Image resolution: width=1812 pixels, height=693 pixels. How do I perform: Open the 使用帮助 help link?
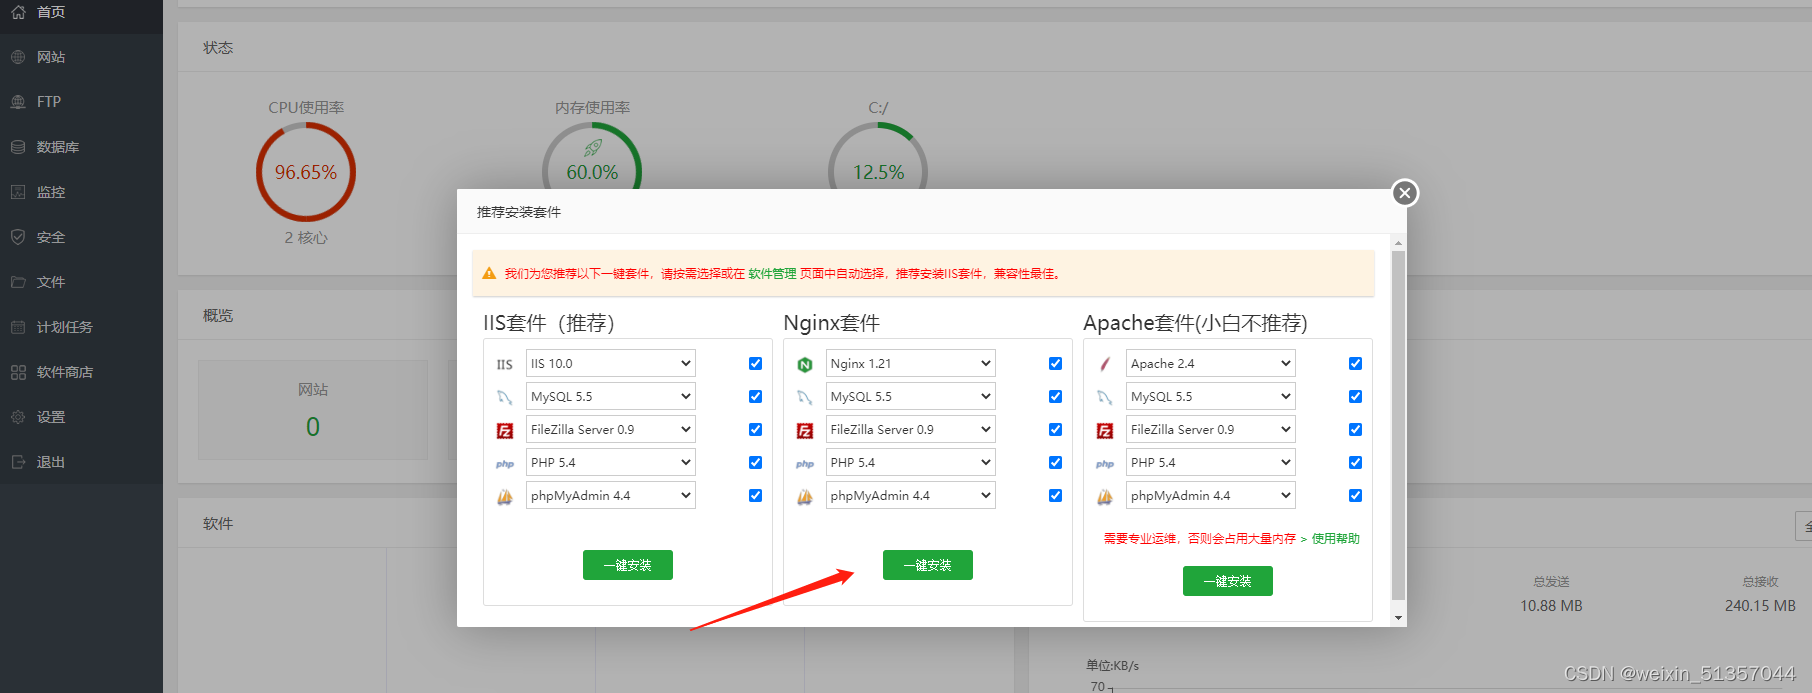[x=1336, y=538]
